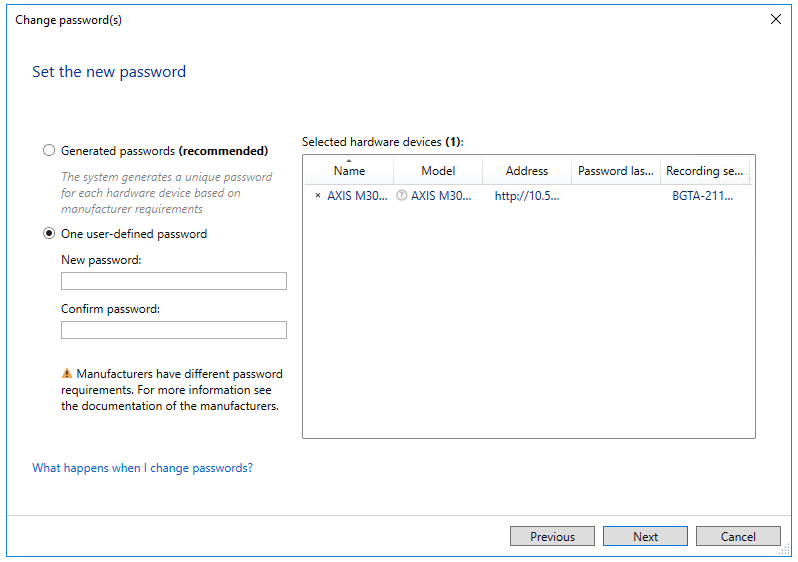Click the resize grip in the dialog corner

coord(785,550)
